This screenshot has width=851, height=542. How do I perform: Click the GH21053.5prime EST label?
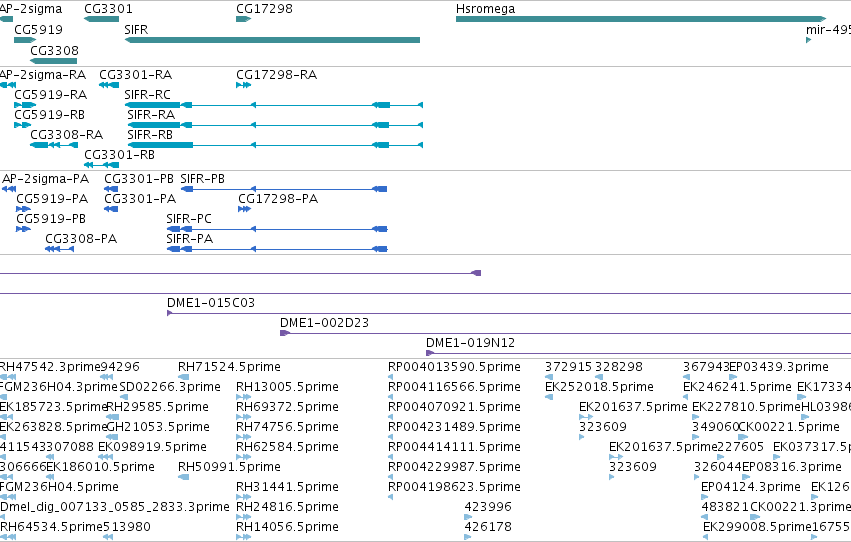pyautogui.click(x=158, y=427)
